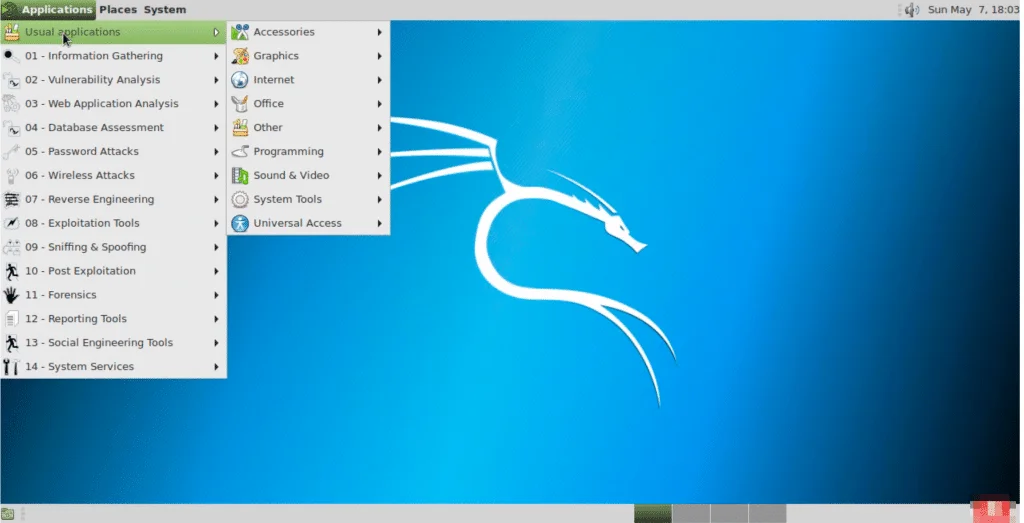
Task: Expand the Other submenu arrow
Action: pos(379,128)
